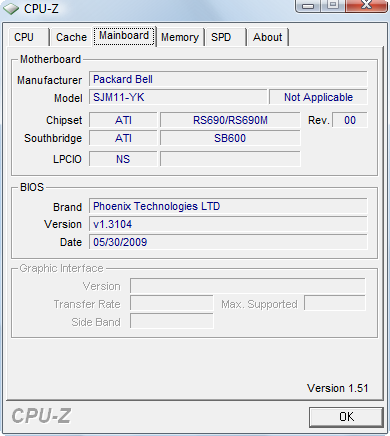Click the Side Band field

point(172,322)
